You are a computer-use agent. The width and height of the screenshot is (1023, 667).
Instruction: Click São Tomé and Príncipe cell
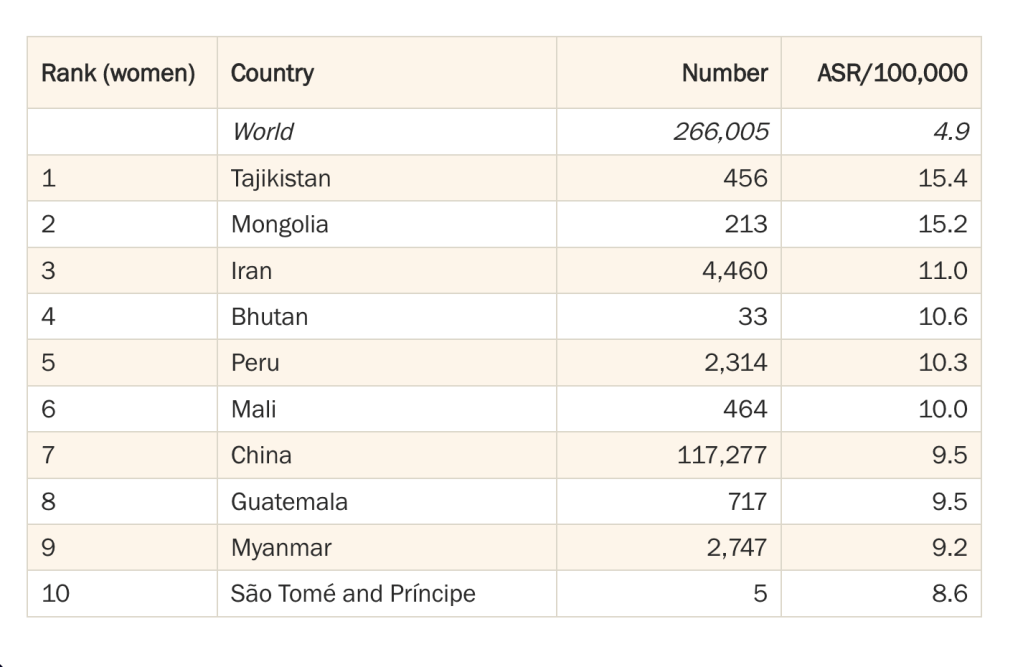[353, 593]
